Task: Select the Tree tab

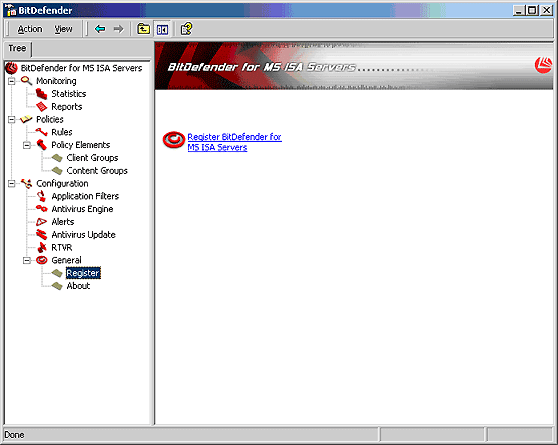Action: pos(17,48)
